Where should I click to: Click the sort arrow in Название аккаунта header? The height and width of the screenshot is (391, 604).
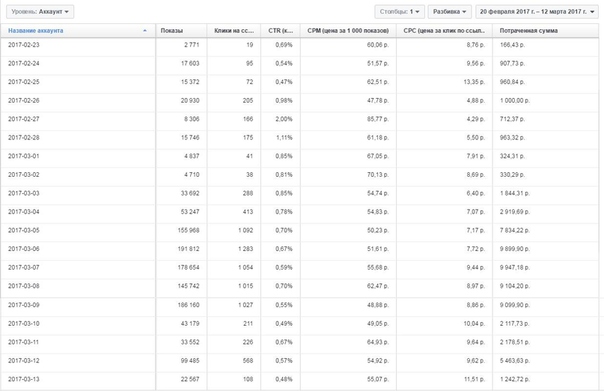(x=145, y=30)
